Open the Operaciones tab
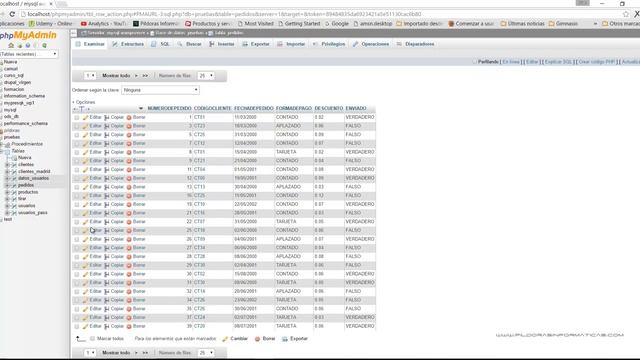The width and height of the screenshot is (640, 360). coord(371,44)
